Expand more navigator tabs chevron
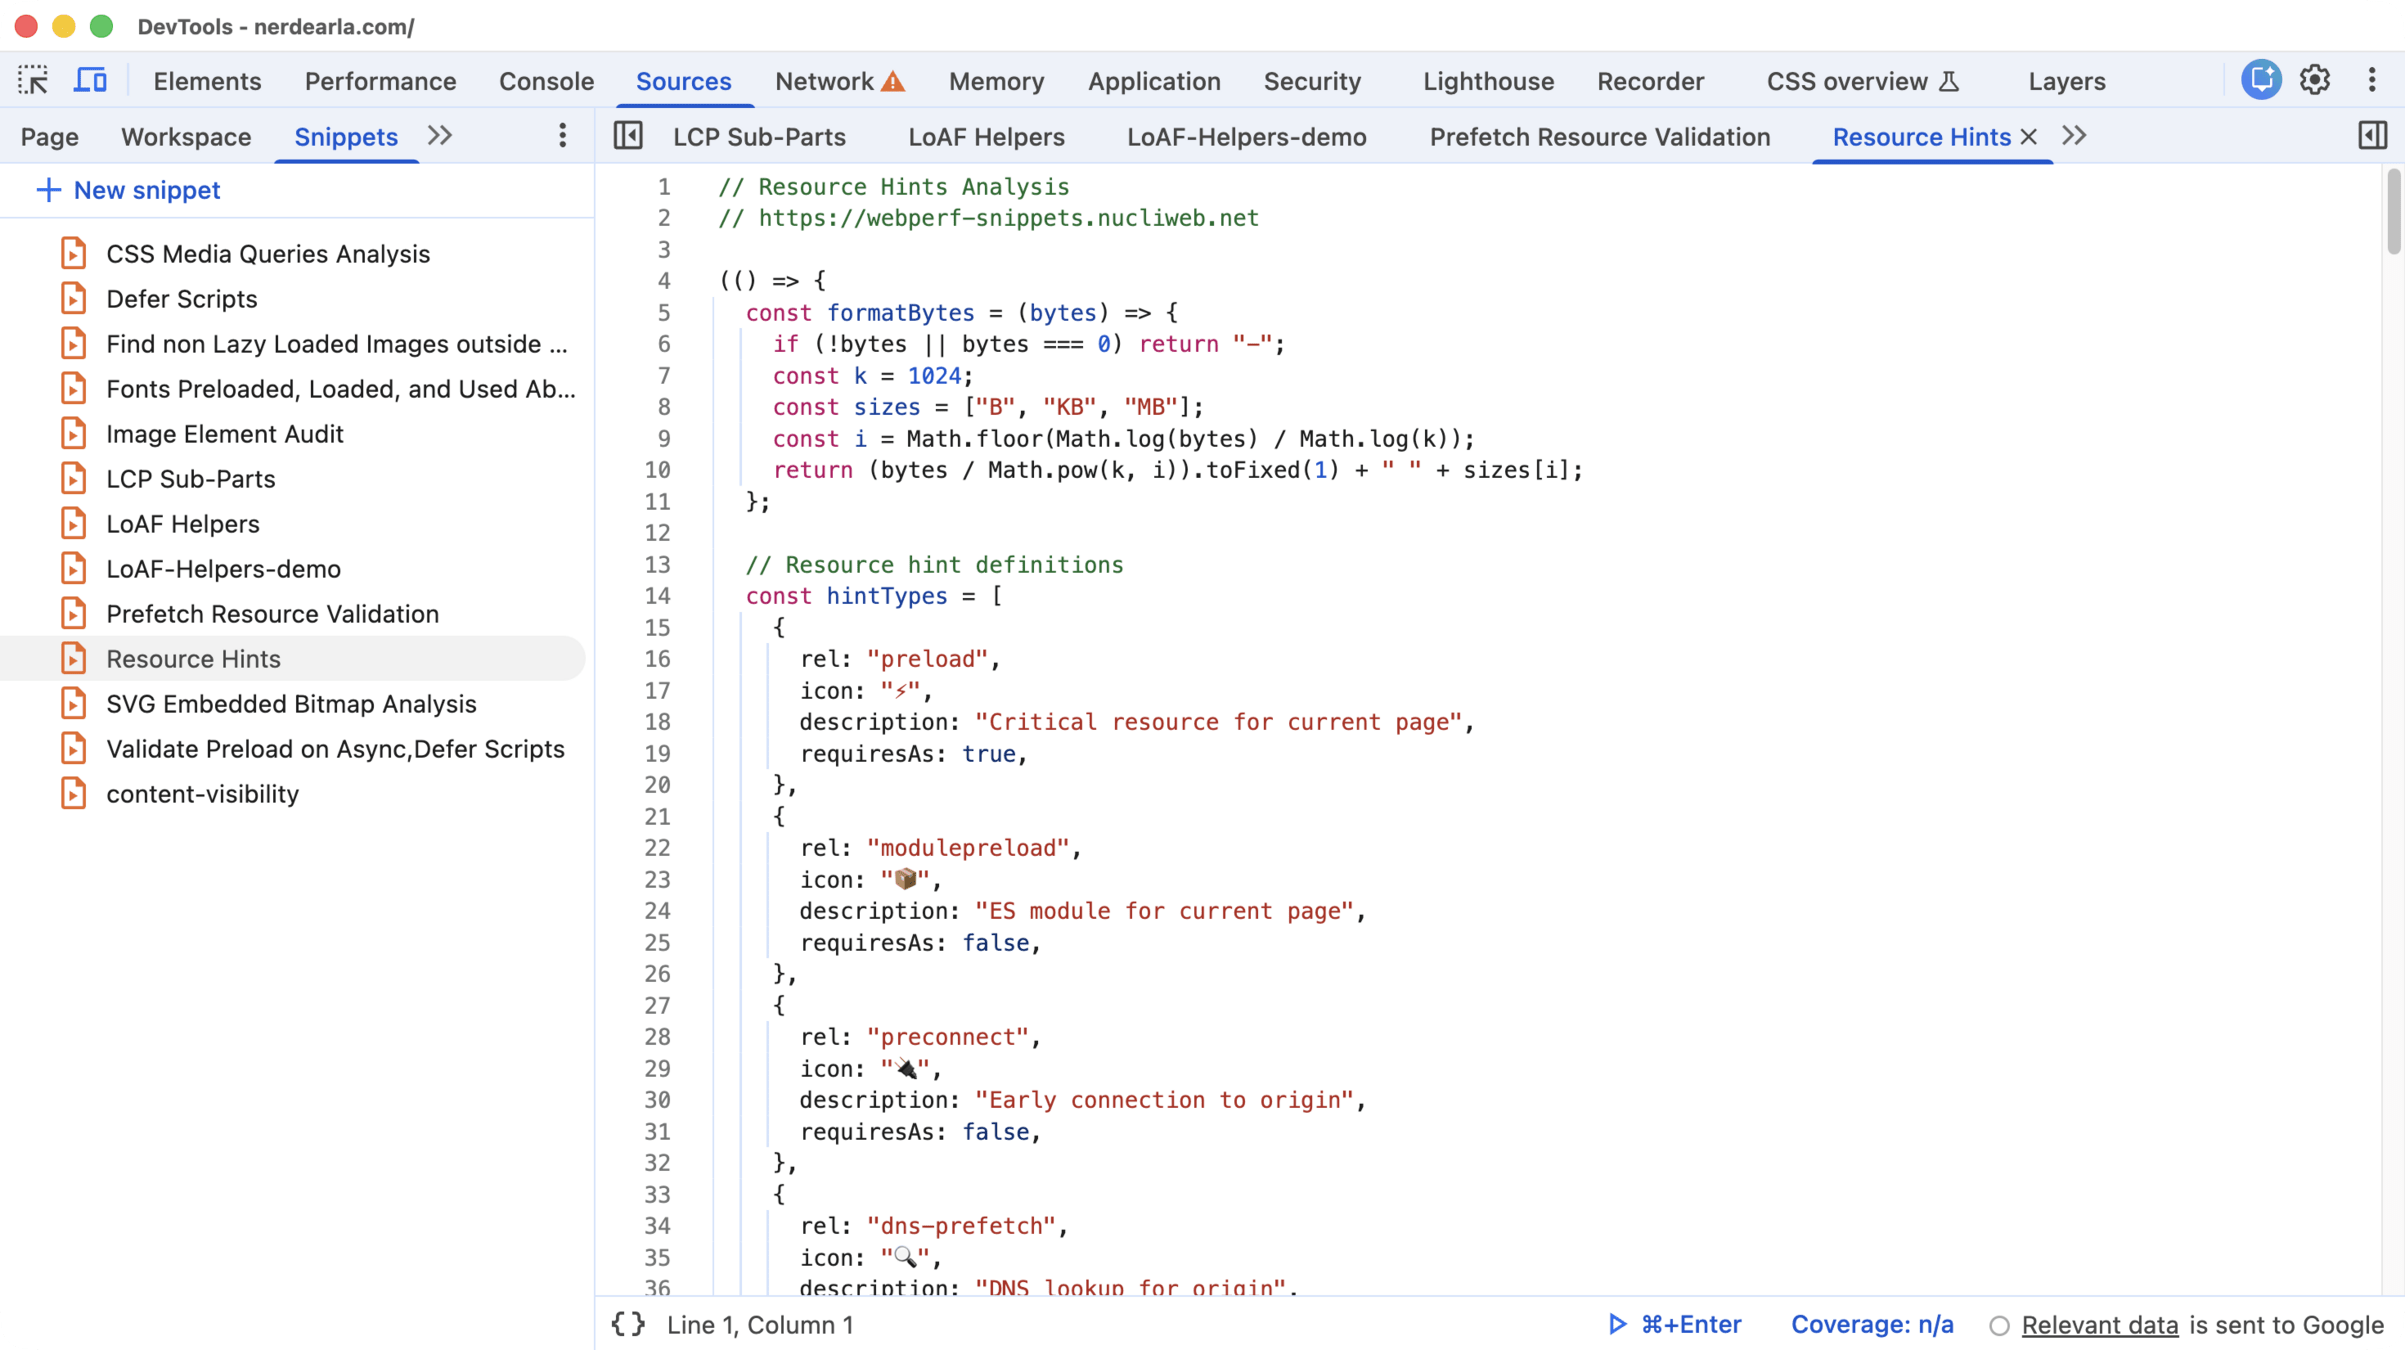 coord(440,136)
